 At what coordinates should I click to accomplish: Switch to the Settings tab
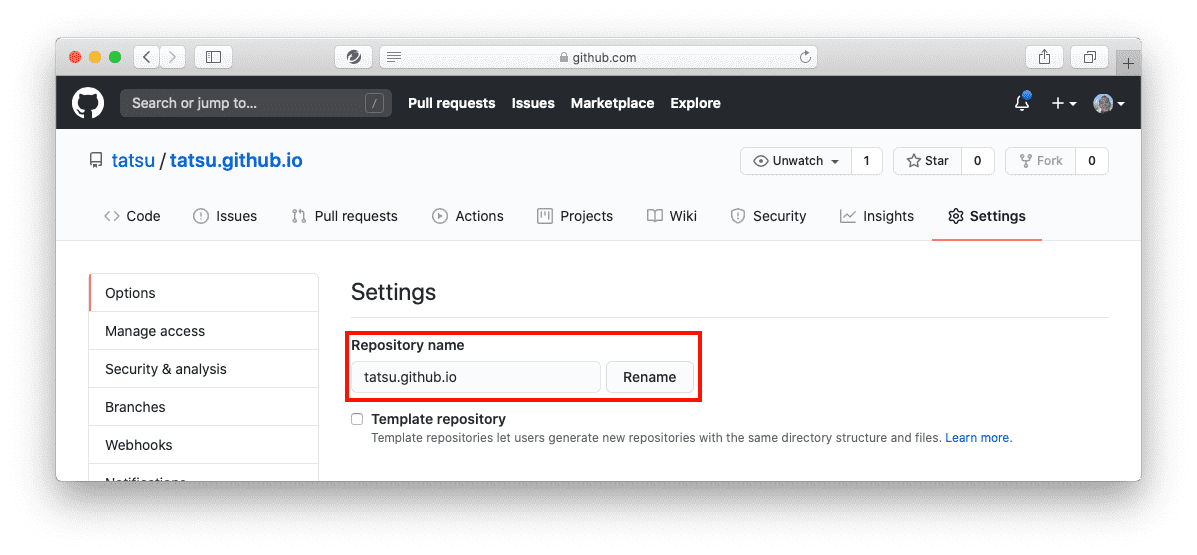[x=987, y=216]
